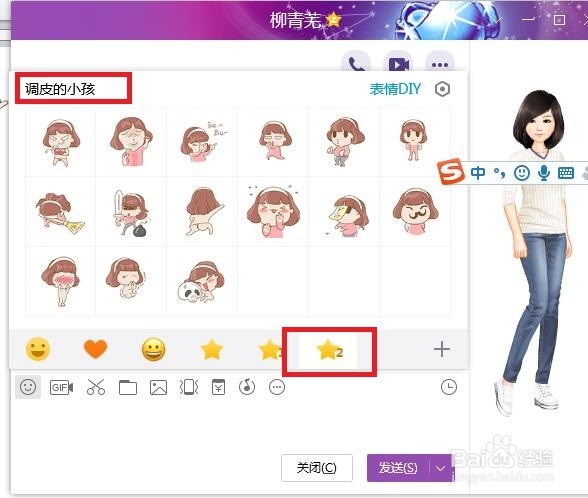Open Sogou emoticon smiley icon
The height and width of the screenshot is (498, 588).
[522, 173]
